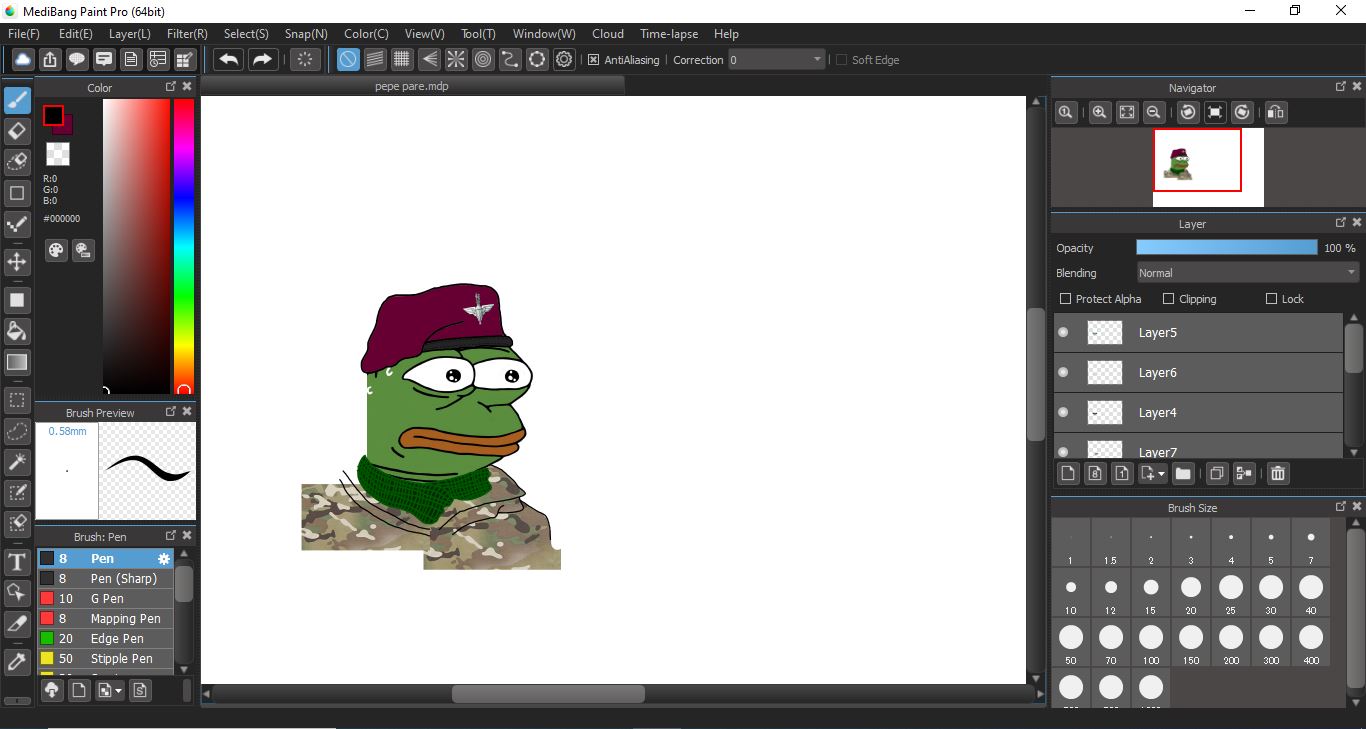Select the Move tool

[x=17, y=262]
